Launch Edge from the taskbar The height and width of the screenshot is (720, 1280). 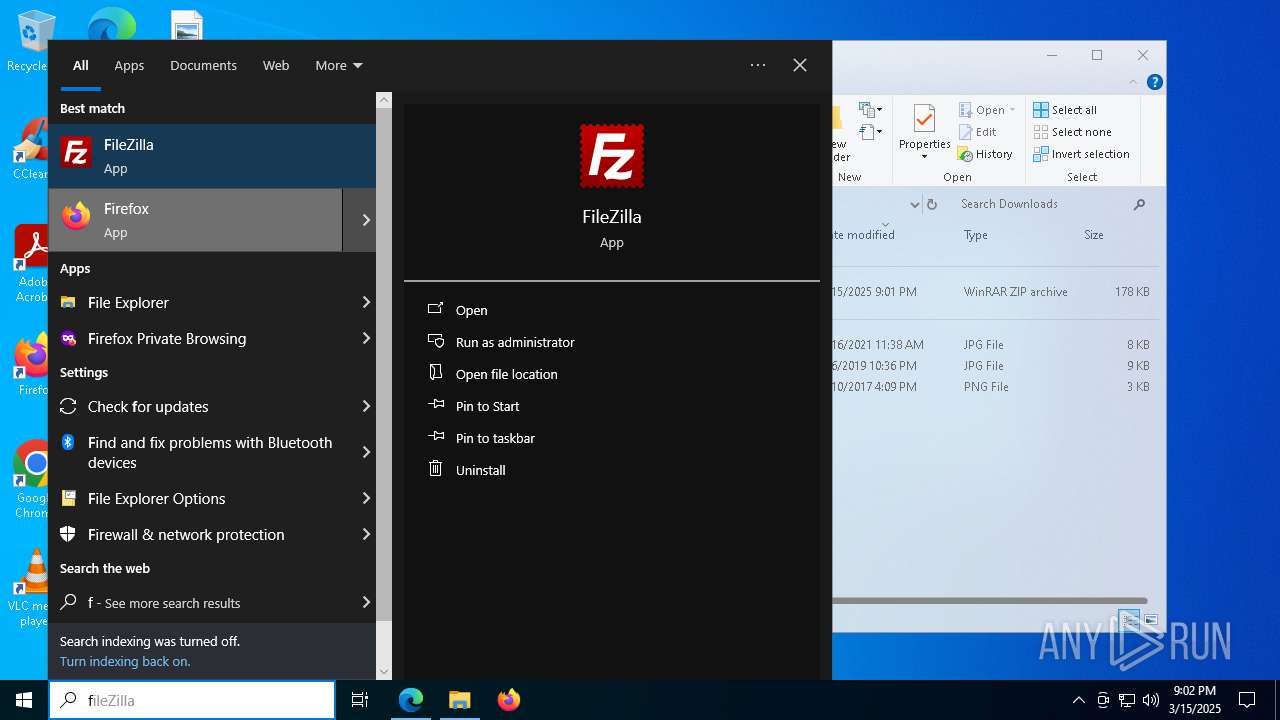(411, 700)
